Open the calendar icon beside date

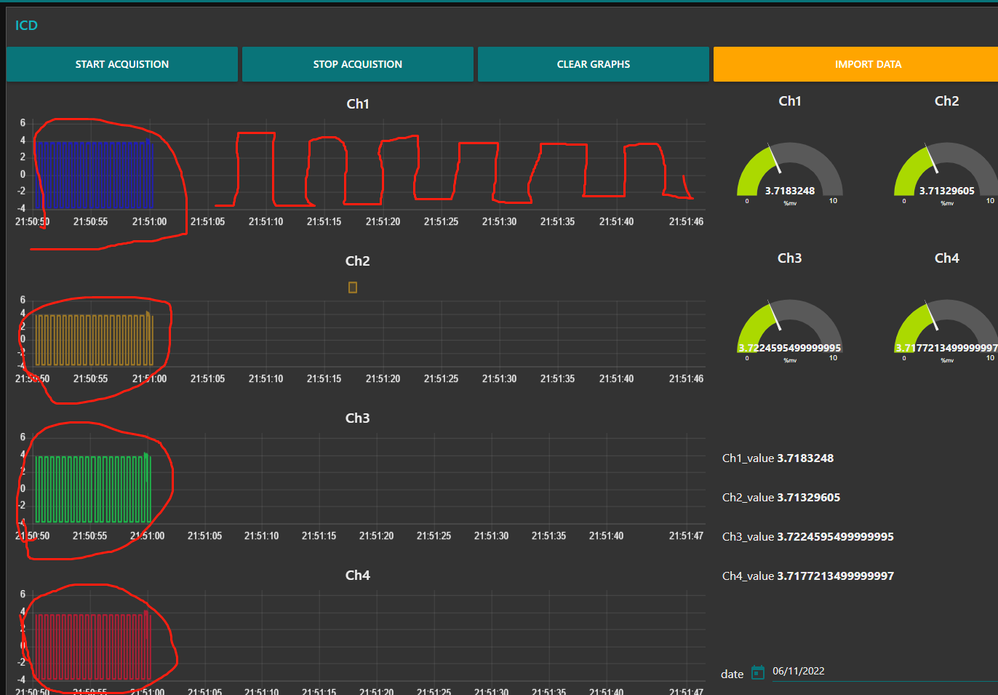[757, 672]
